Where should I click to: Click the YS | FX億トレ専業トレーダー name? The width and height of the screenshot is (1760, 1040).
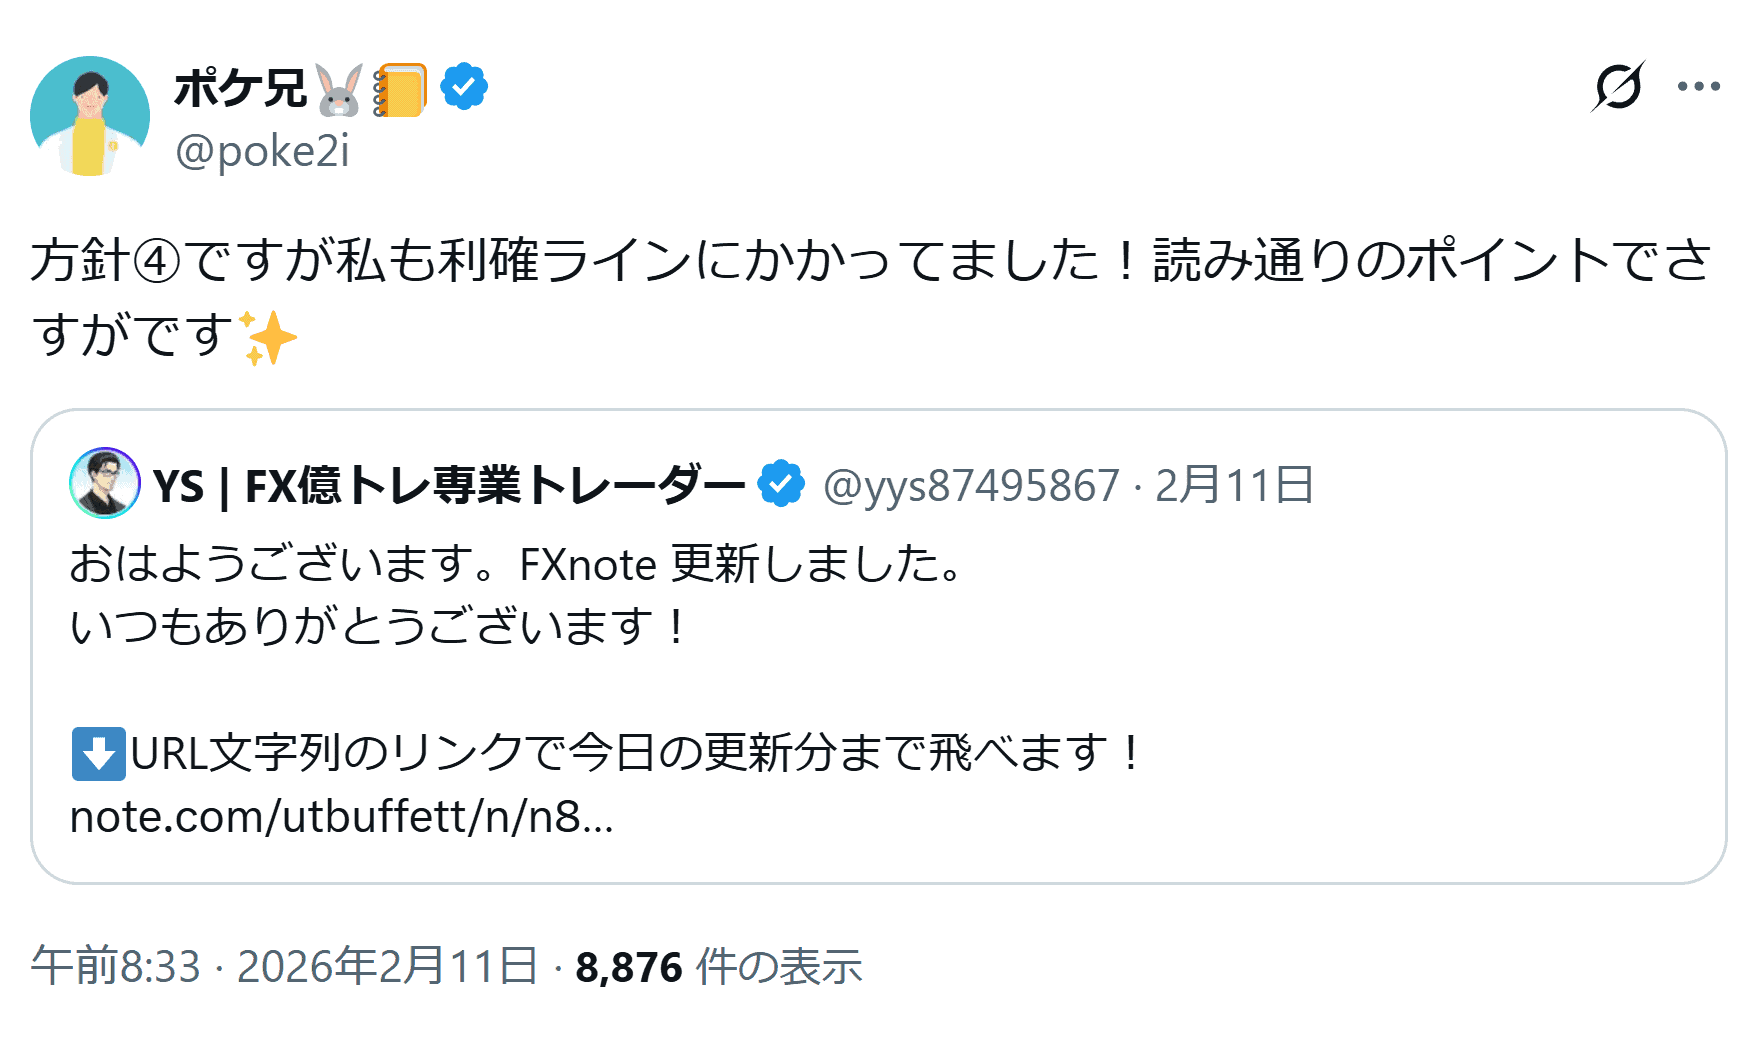[449, 486]
